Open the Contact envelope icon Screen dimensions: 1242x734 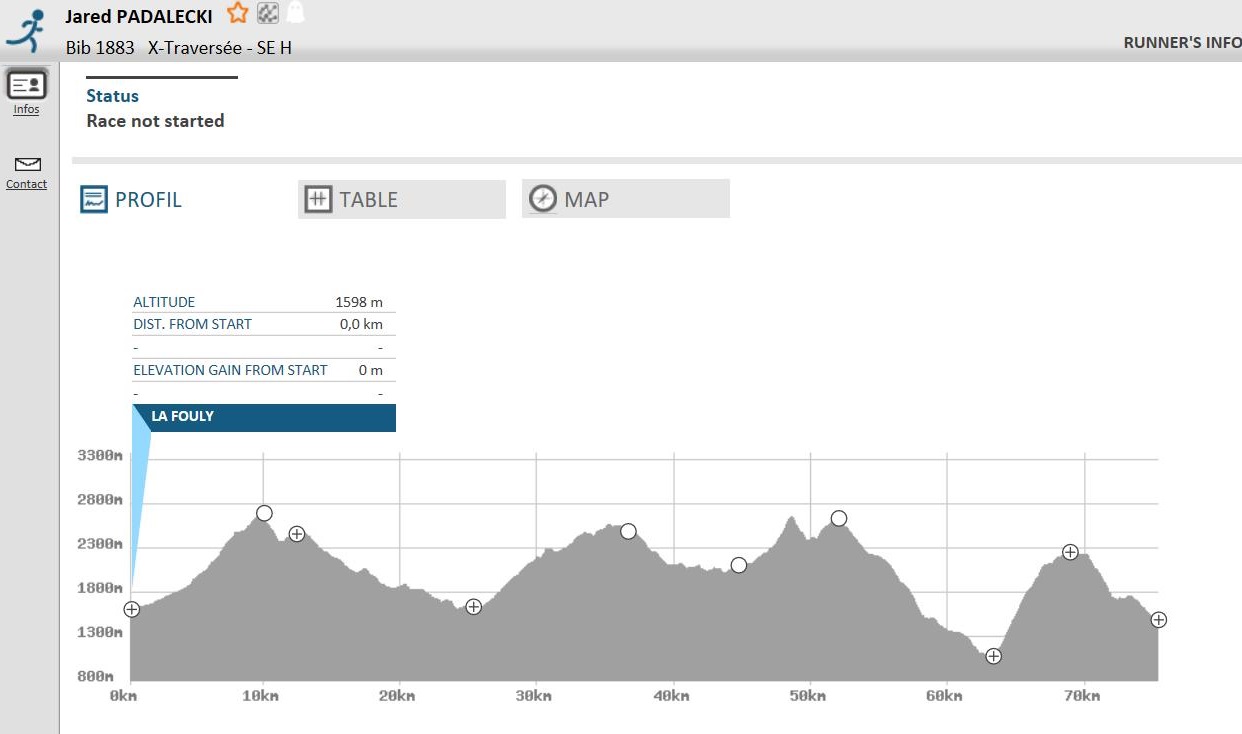click(27, 165)
